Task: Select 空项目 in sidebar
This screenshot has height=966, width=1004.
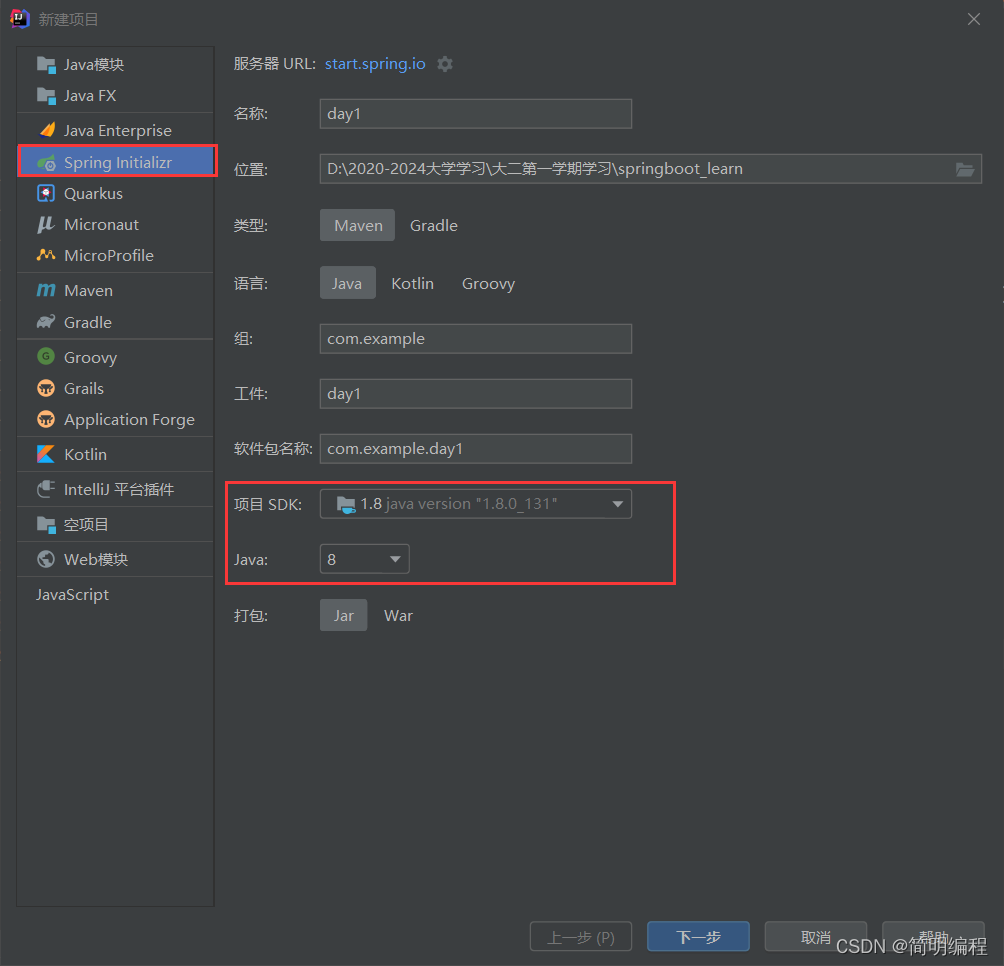Action: click(x=115, y=525)
